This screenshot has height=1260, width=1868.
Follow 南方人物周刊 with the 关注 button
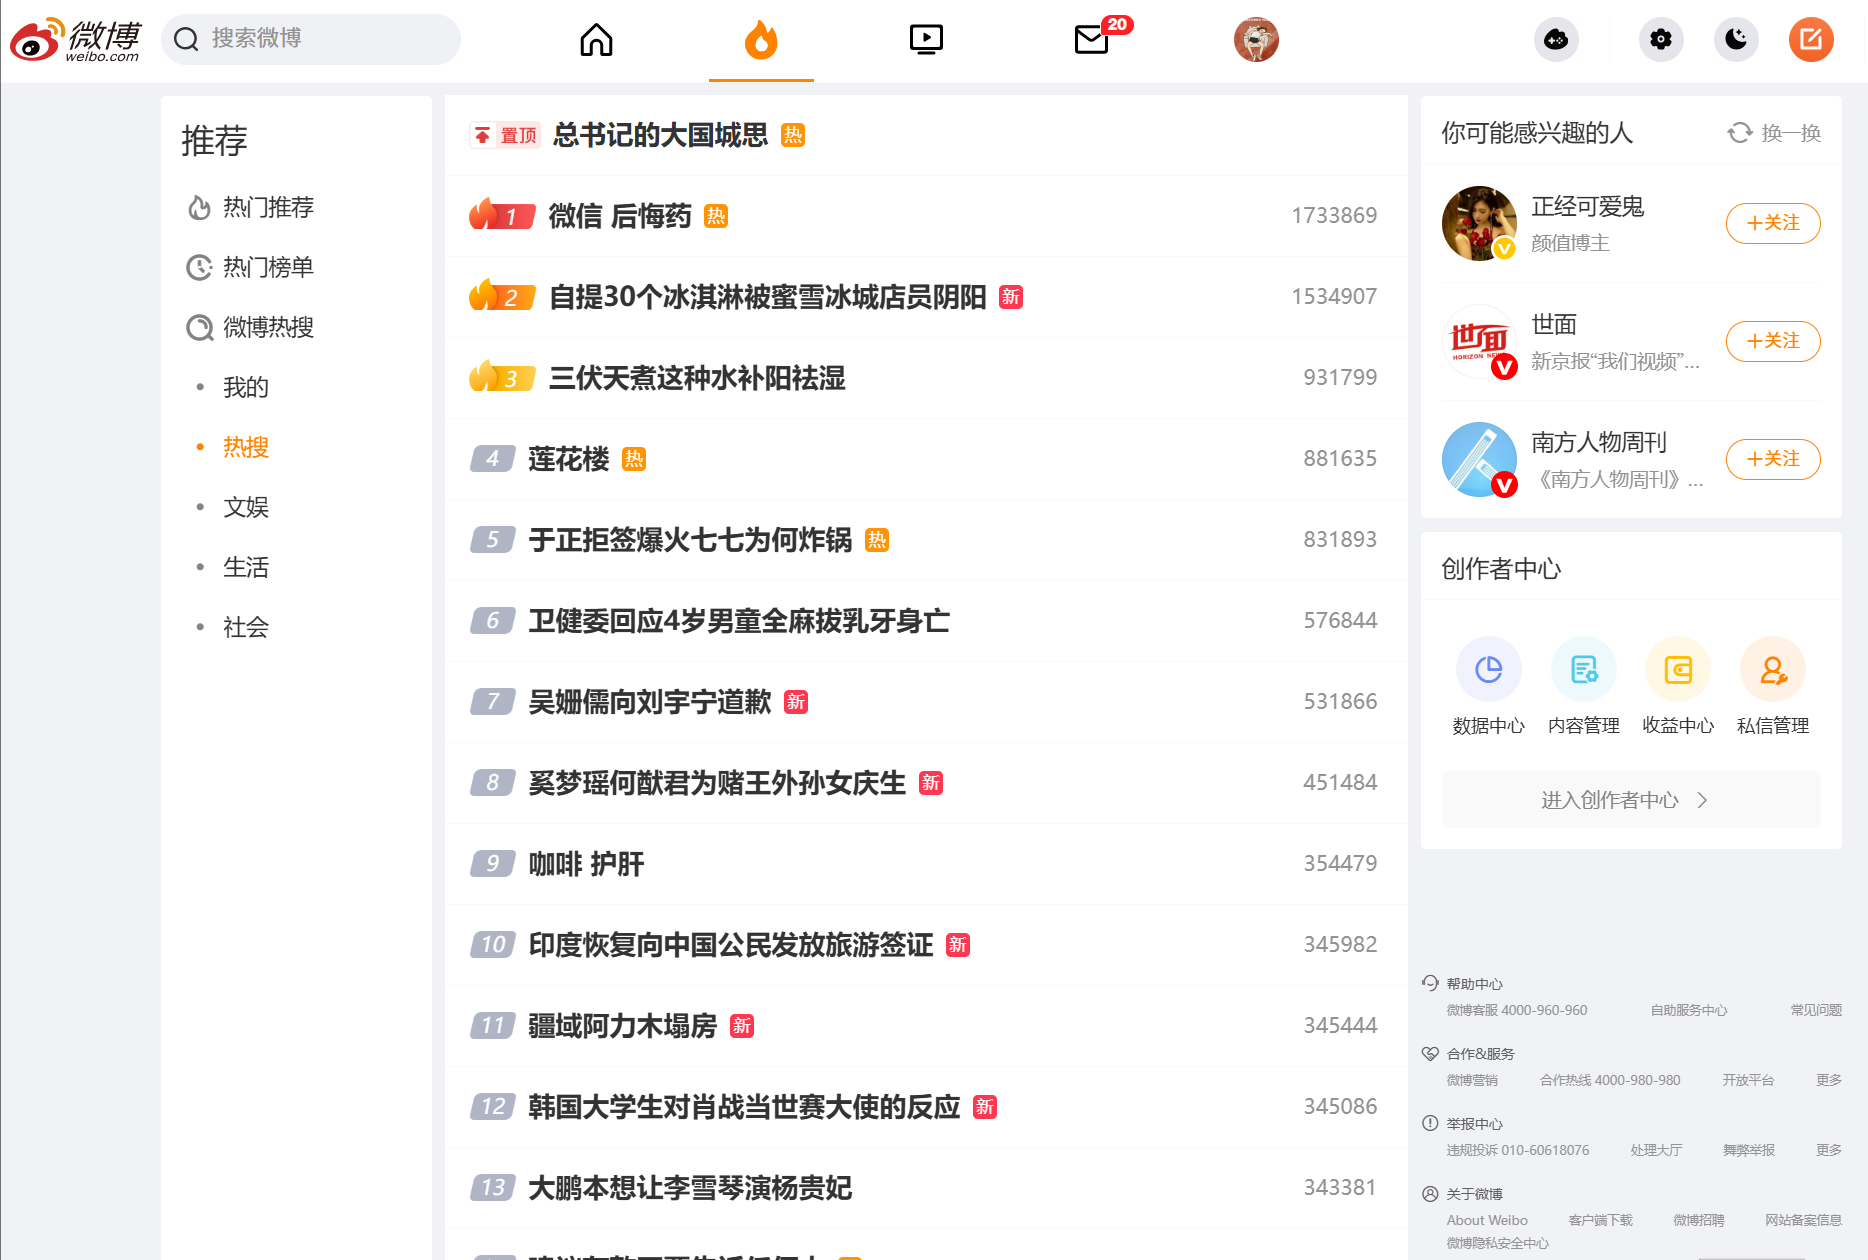(1772, 459)
